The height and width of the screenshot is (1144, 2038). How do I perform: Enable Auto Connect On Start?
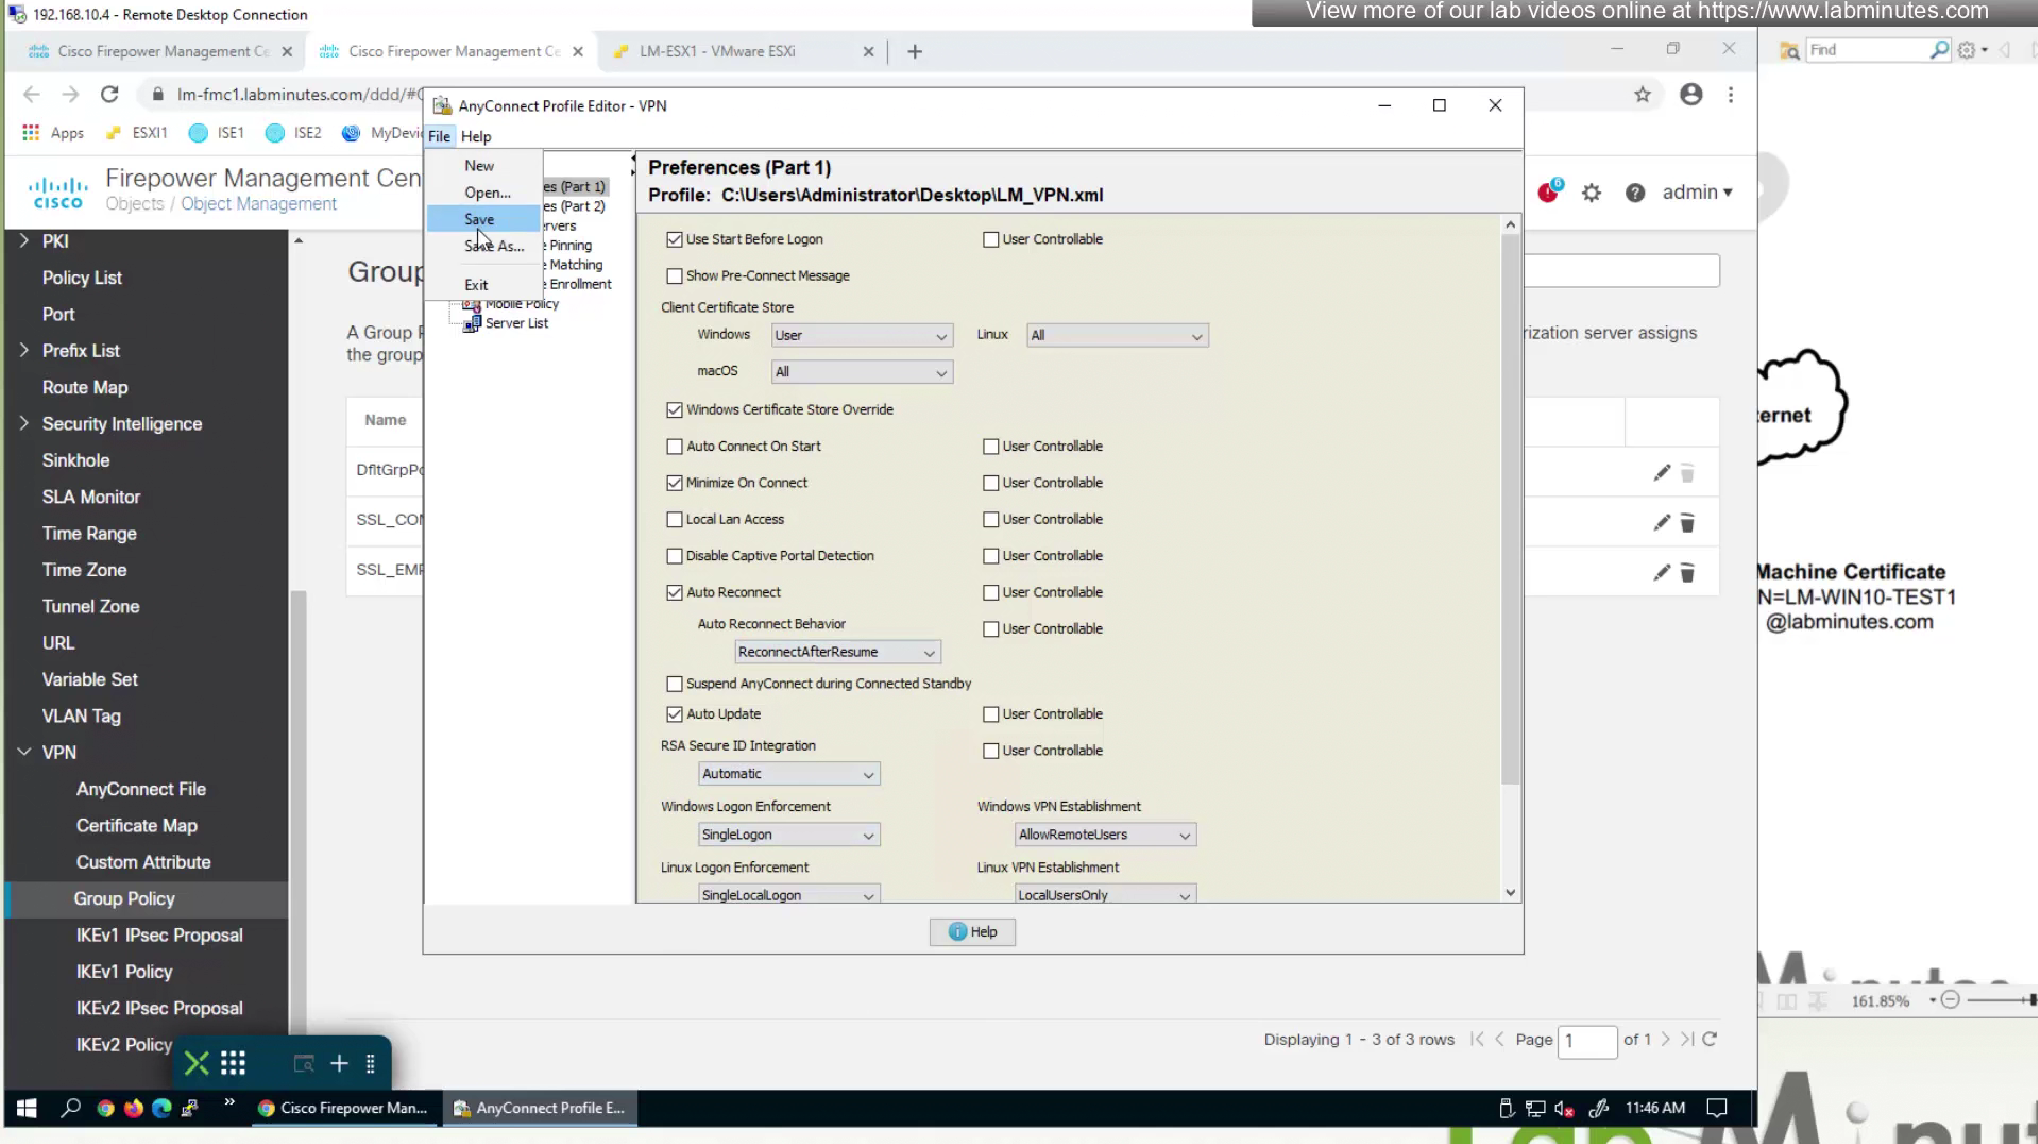pos(674,447)
